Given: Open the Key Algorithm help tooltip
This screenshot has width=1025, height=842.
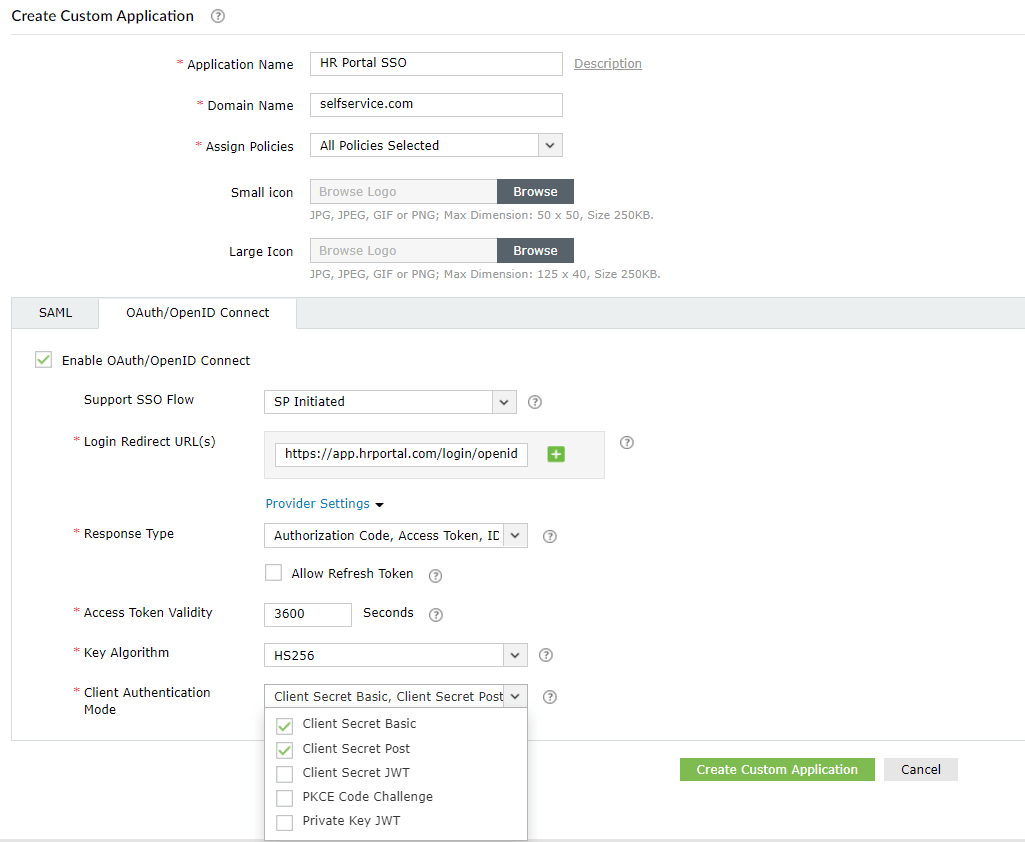Looking at the screenshot, I should [x=545, y=655].
